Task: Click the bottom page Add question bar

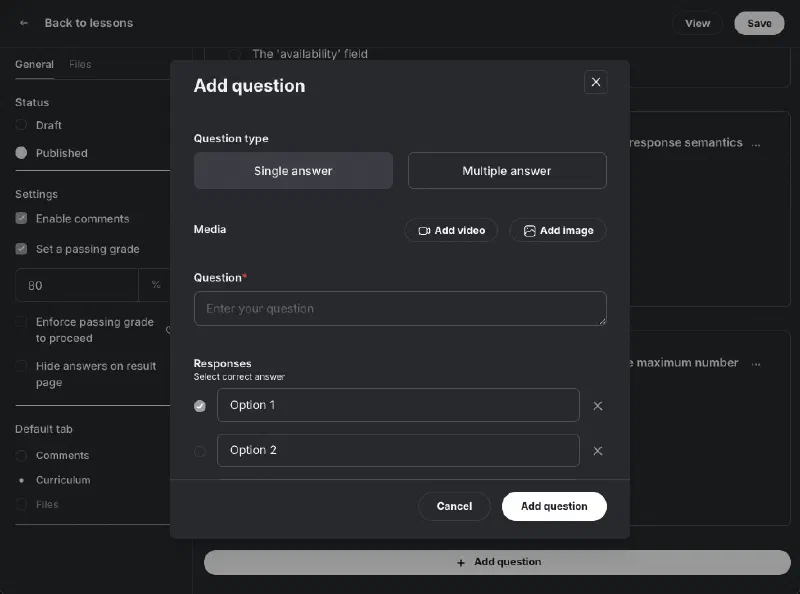Action: point(497,562)
